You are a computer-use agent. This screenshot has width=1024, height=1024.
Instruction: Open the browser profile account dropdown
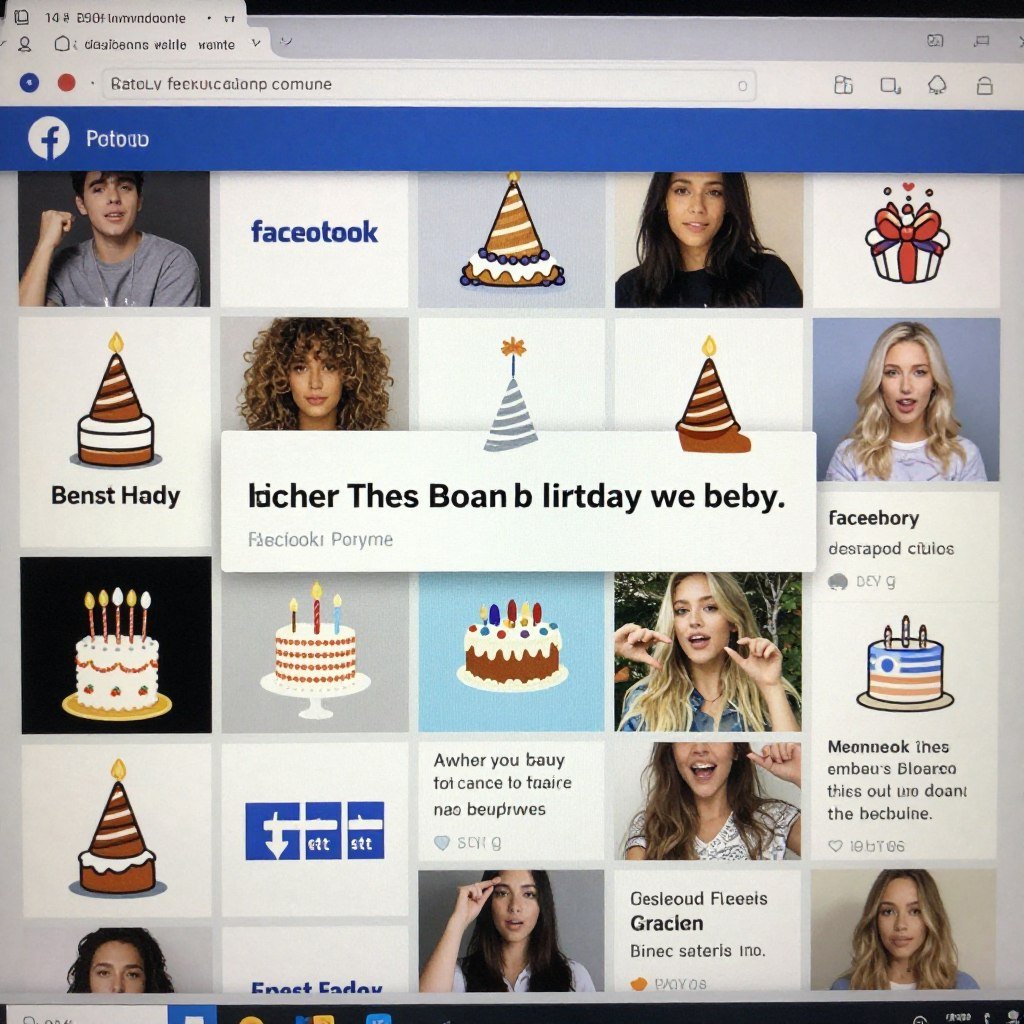(x=26, y=44)
